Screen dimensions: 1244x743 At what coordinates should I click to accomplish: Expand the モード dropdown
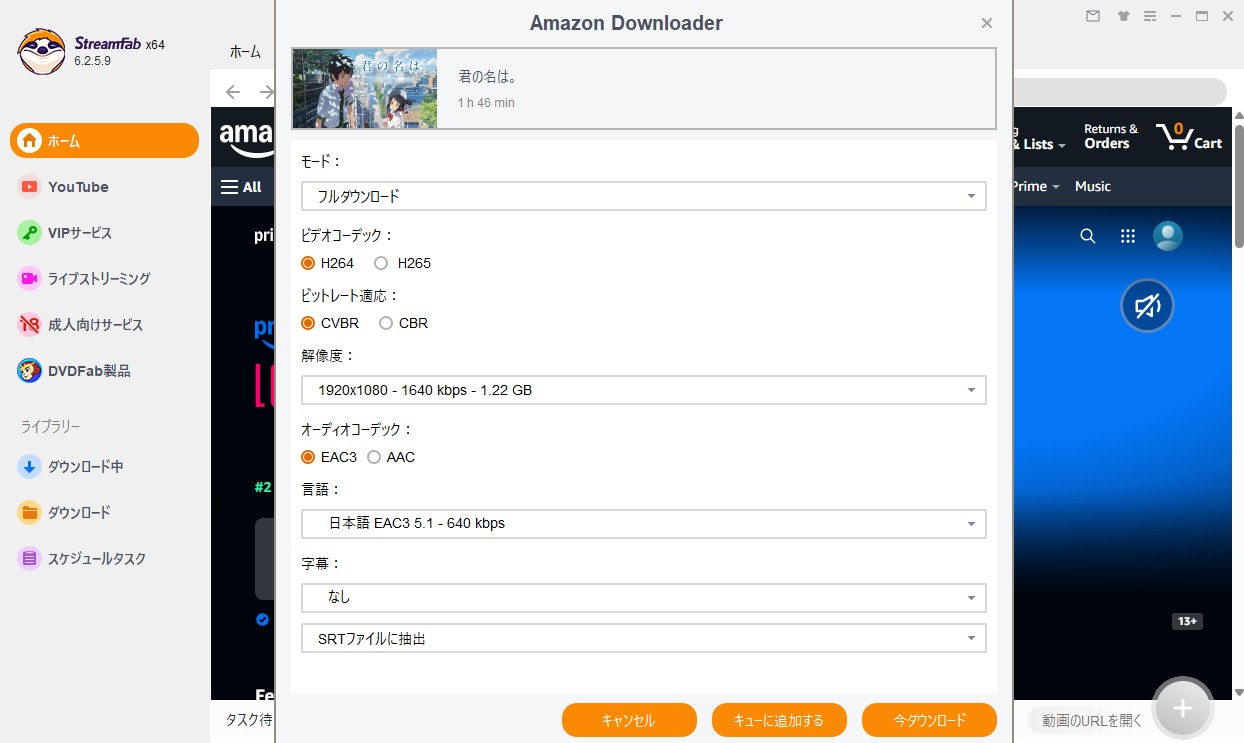click(x=643, y=196)
